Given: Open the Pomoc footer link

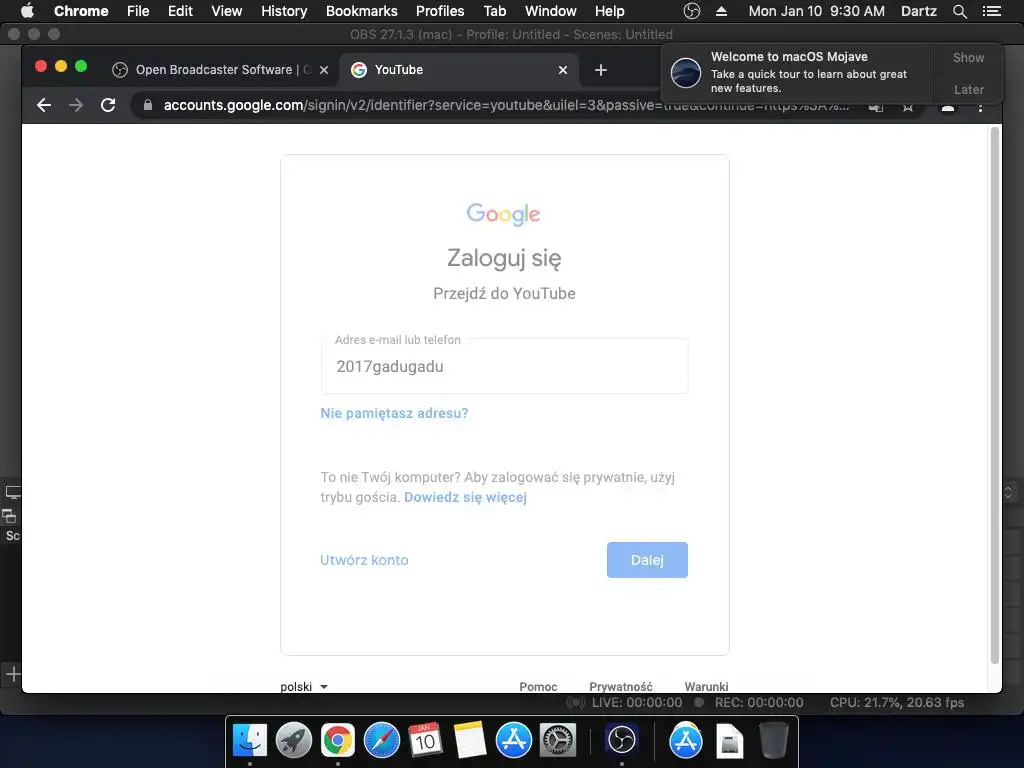Looking at the screenshot, I should (538, 686).
